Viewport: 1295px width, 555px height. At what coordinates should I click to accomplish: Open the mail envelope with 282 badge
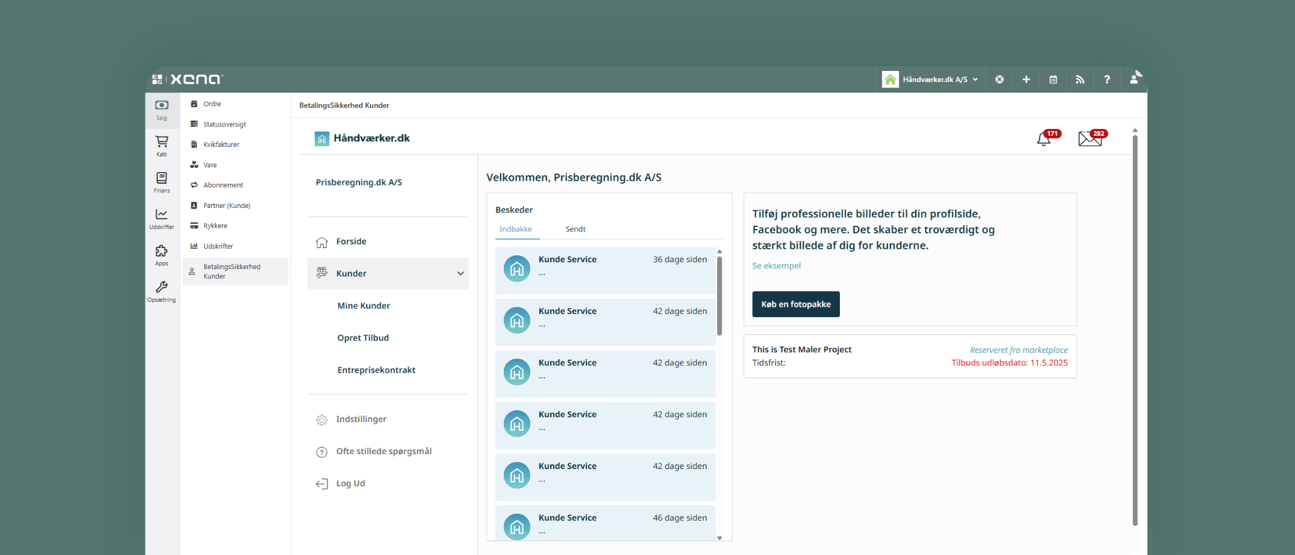coord(1089,139)
